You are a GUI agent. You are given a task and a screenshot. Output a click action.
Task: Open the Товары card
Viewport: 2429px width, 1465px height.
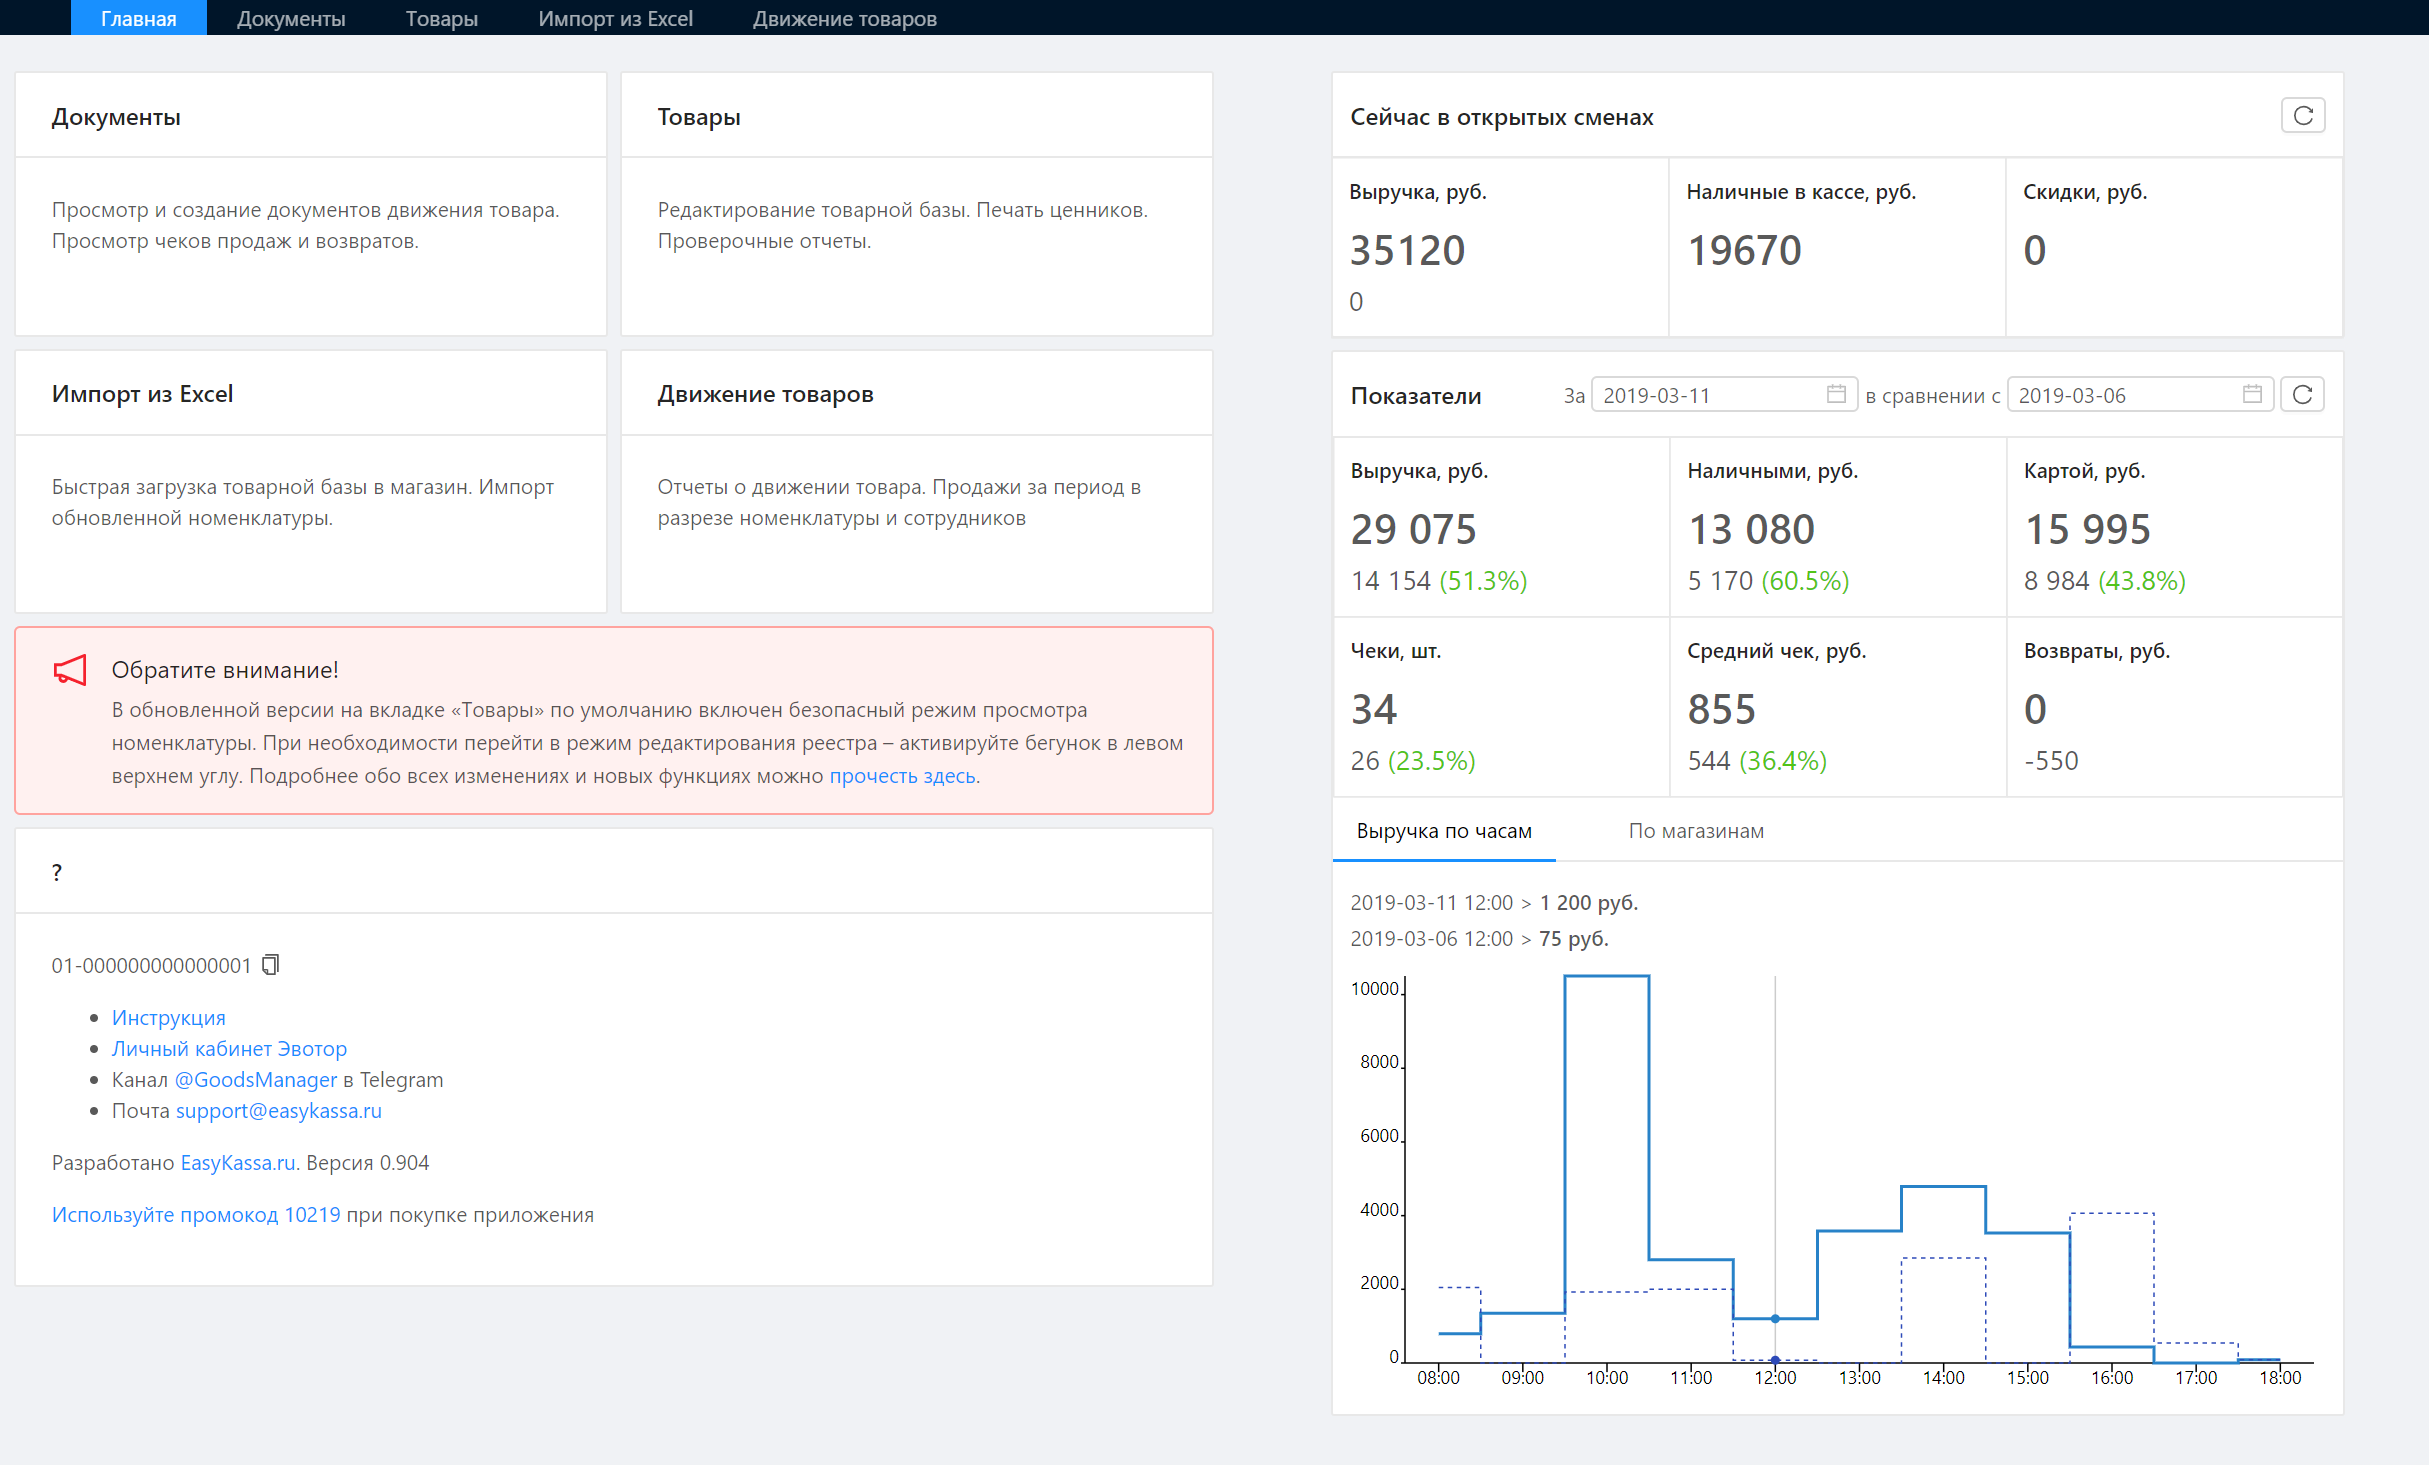click(x=917, y=204)
